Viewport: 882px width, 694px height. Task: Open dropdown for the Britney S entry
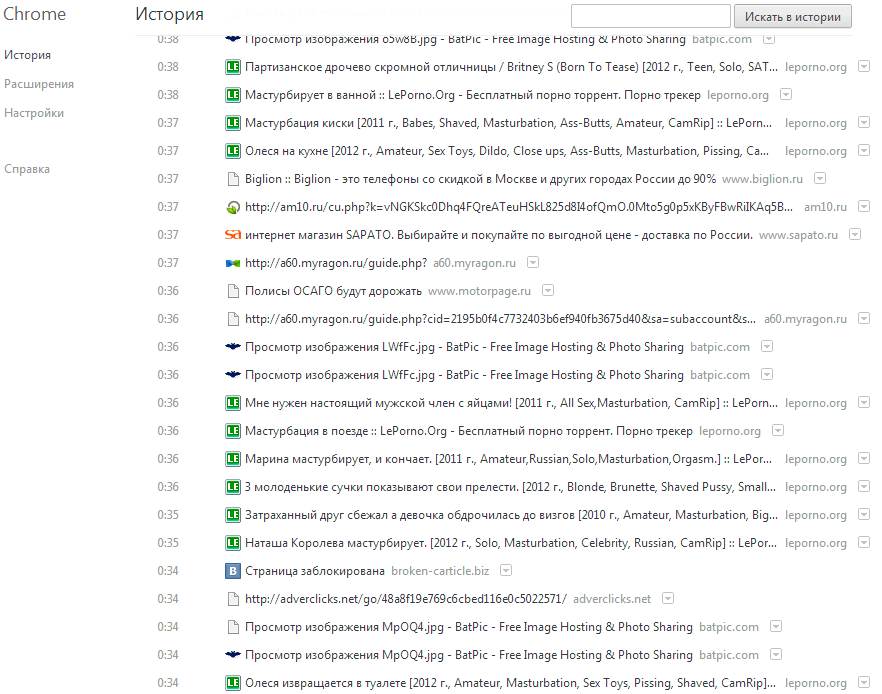863,66
